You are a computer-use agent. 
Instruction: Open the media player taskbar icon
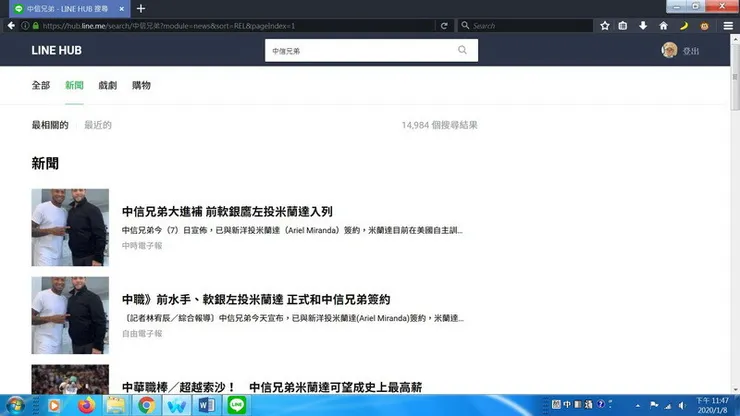tap(54, 406)
